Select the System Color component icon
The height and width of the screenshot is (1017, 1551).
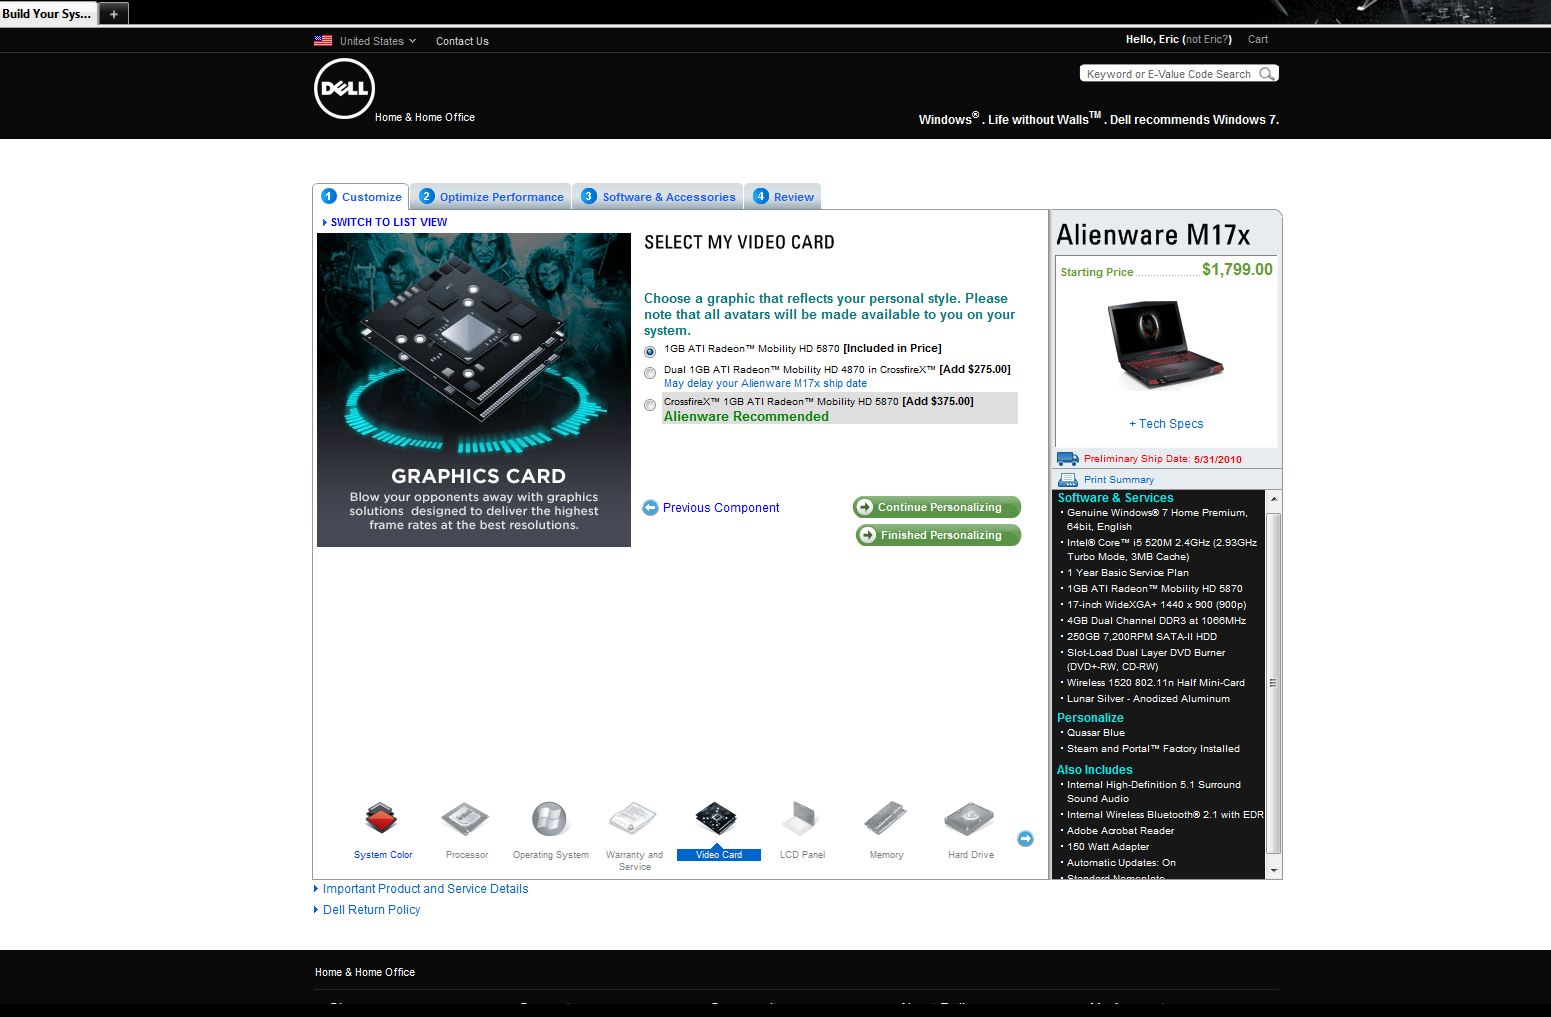(382, 818)
